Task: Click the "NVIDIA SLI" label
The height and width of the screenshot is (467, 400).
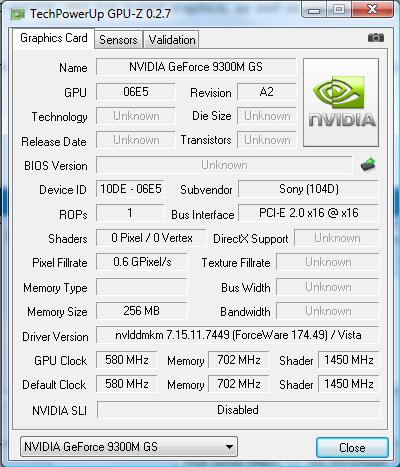Action: tap(60, 411)
